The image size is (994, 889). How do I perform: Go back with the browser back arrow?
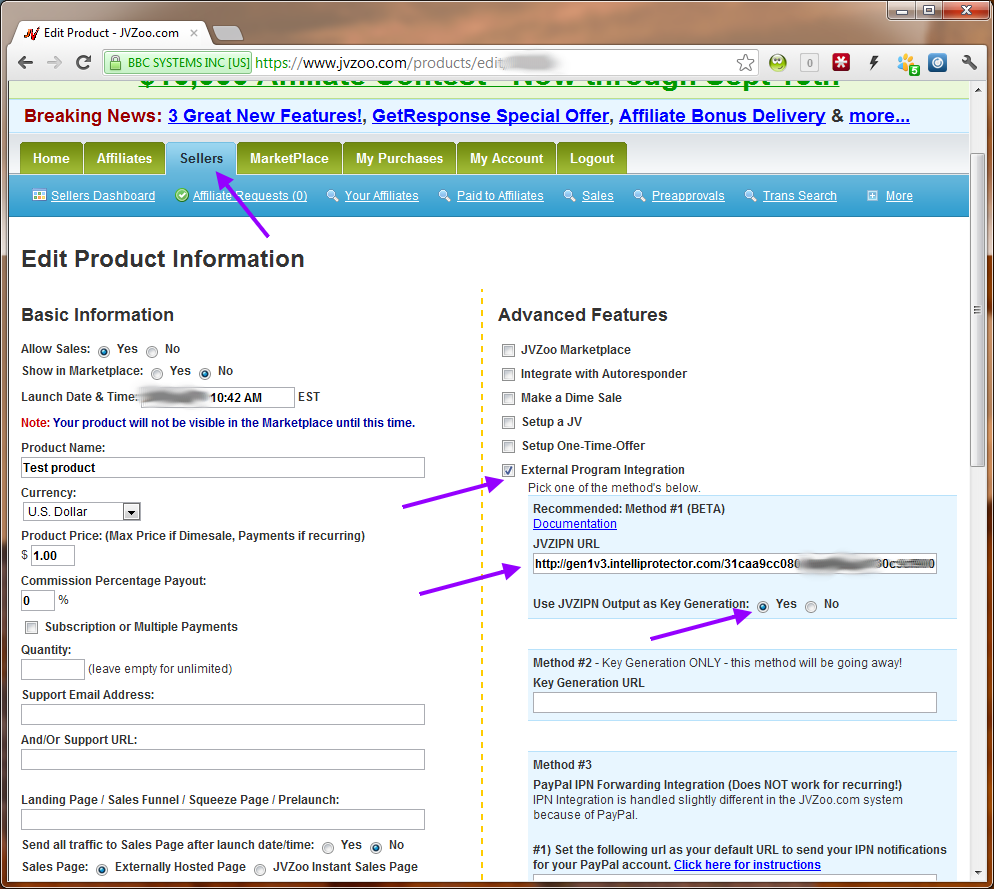tap(25, 63)
